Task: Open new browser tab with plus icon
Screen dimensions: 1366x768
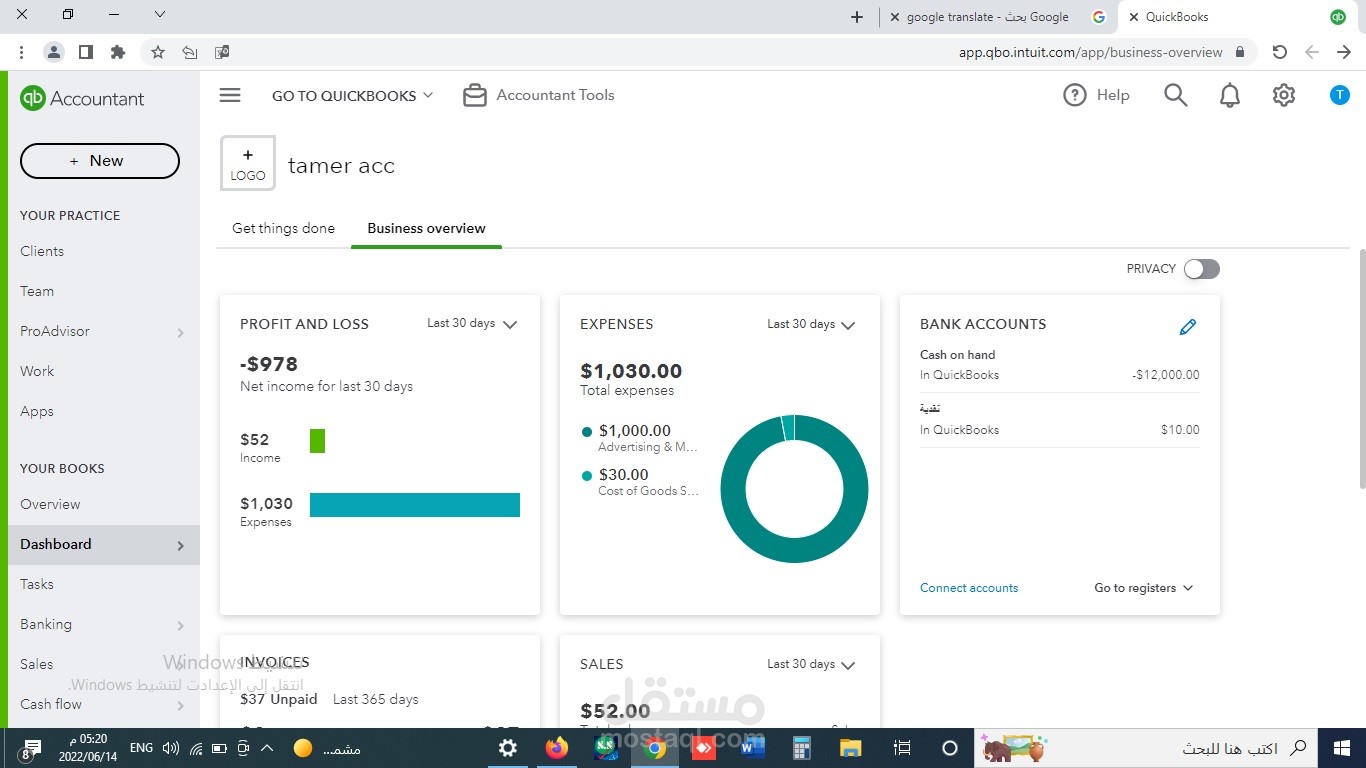Action: coord(857,17)
